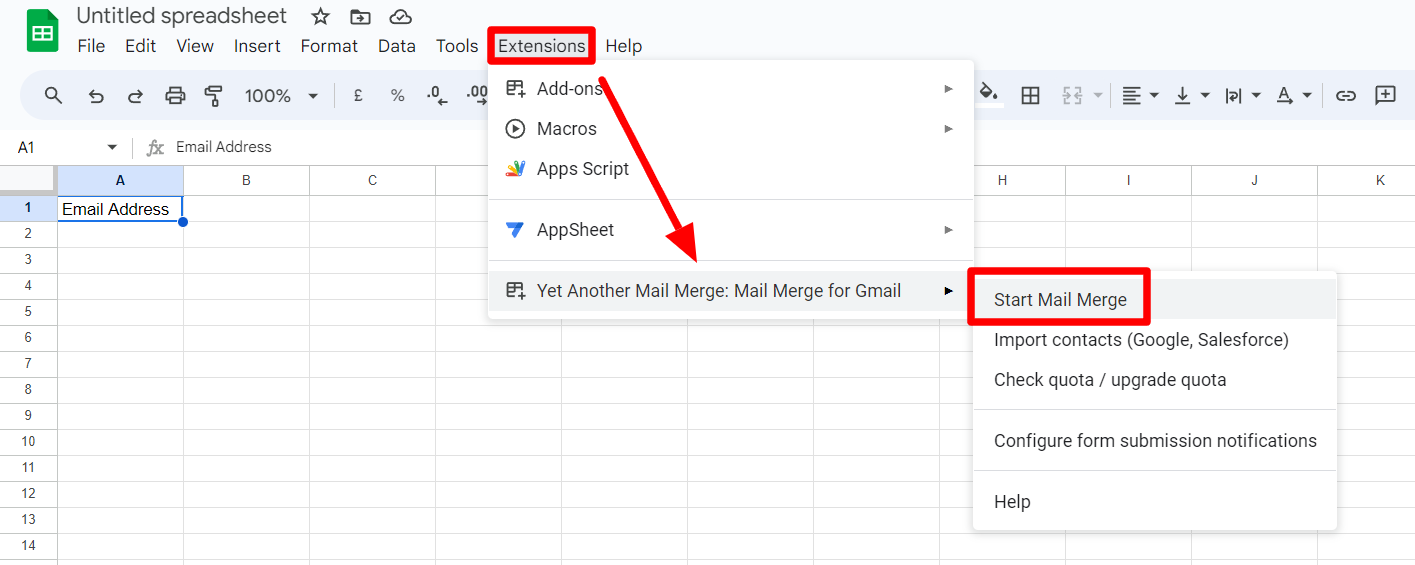The width and height of the screenshot is (1415, 565).
Task: Format as currency with pound icon
Action: [358, 95]
